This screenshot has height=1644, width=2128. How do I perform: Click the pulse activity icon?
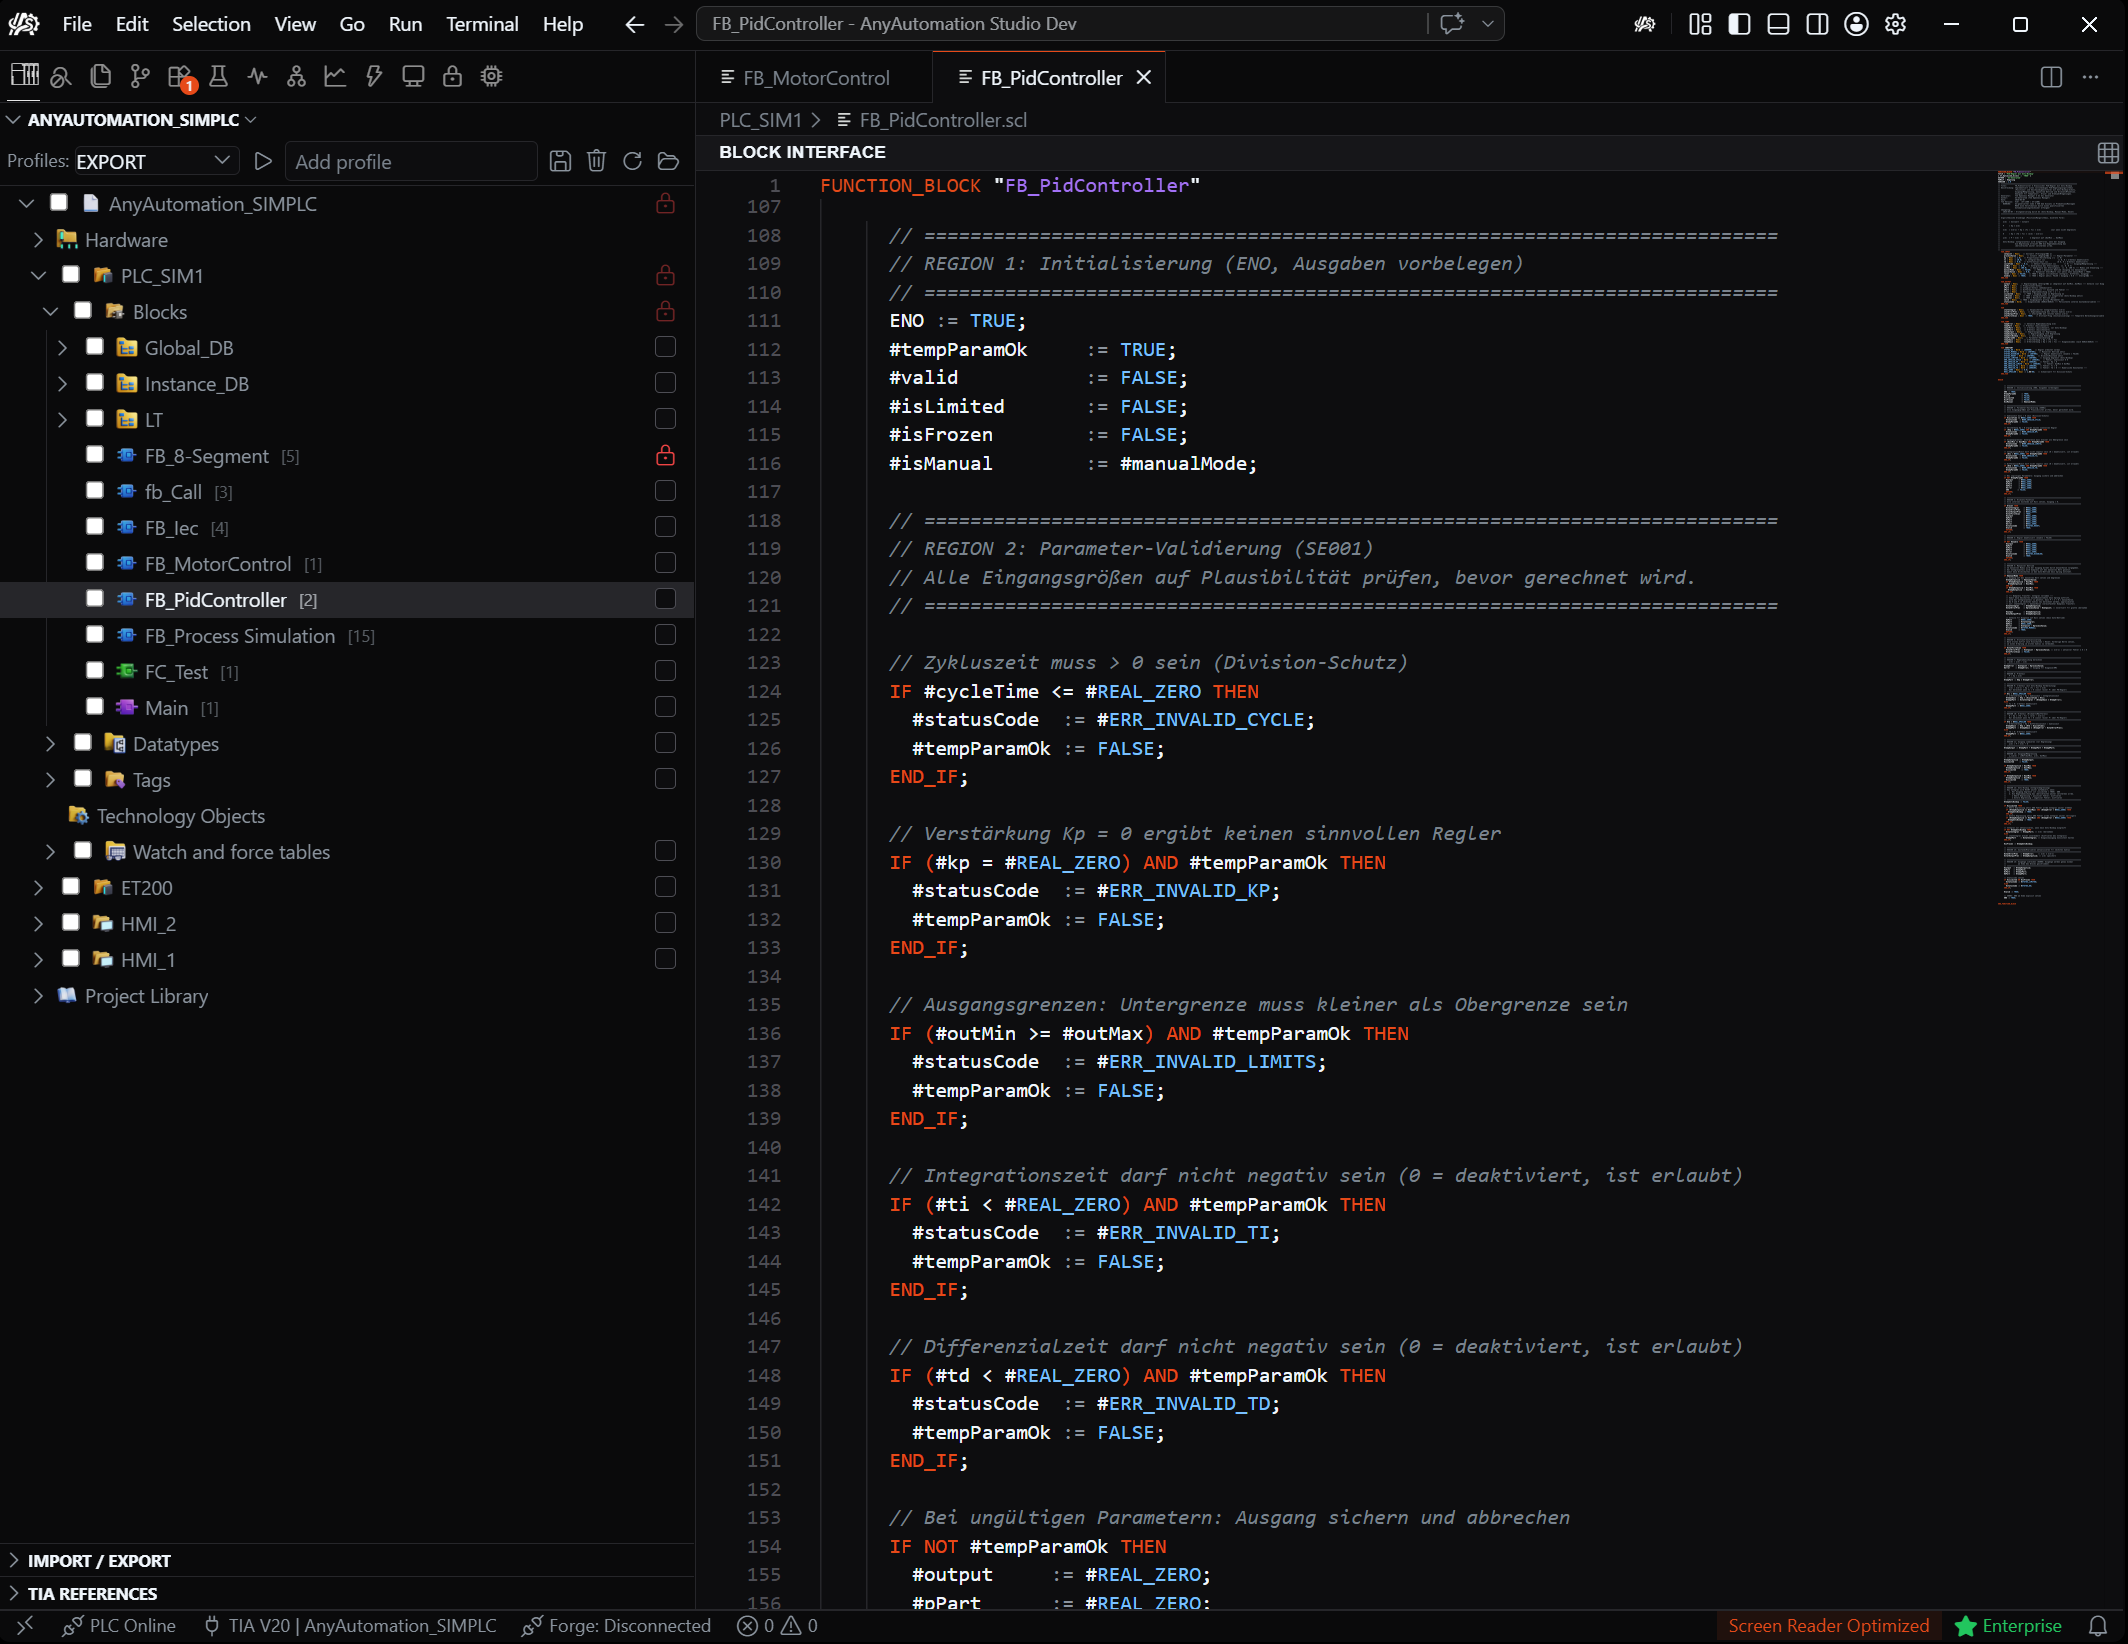coord(257,76)
